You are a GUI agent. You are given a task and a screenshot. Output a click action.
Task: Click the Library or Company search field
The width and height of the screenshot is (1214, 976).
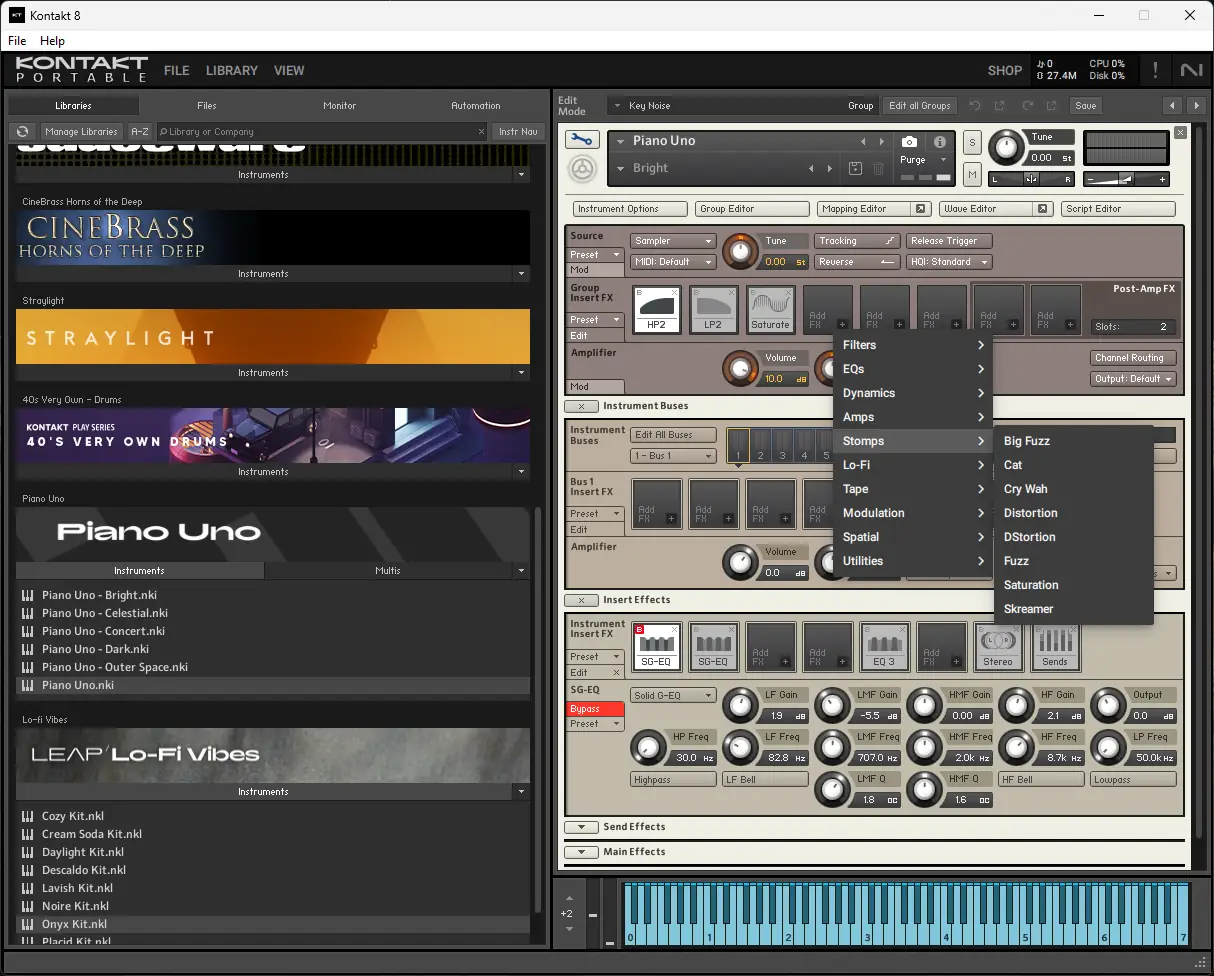[x=322, y=131]
